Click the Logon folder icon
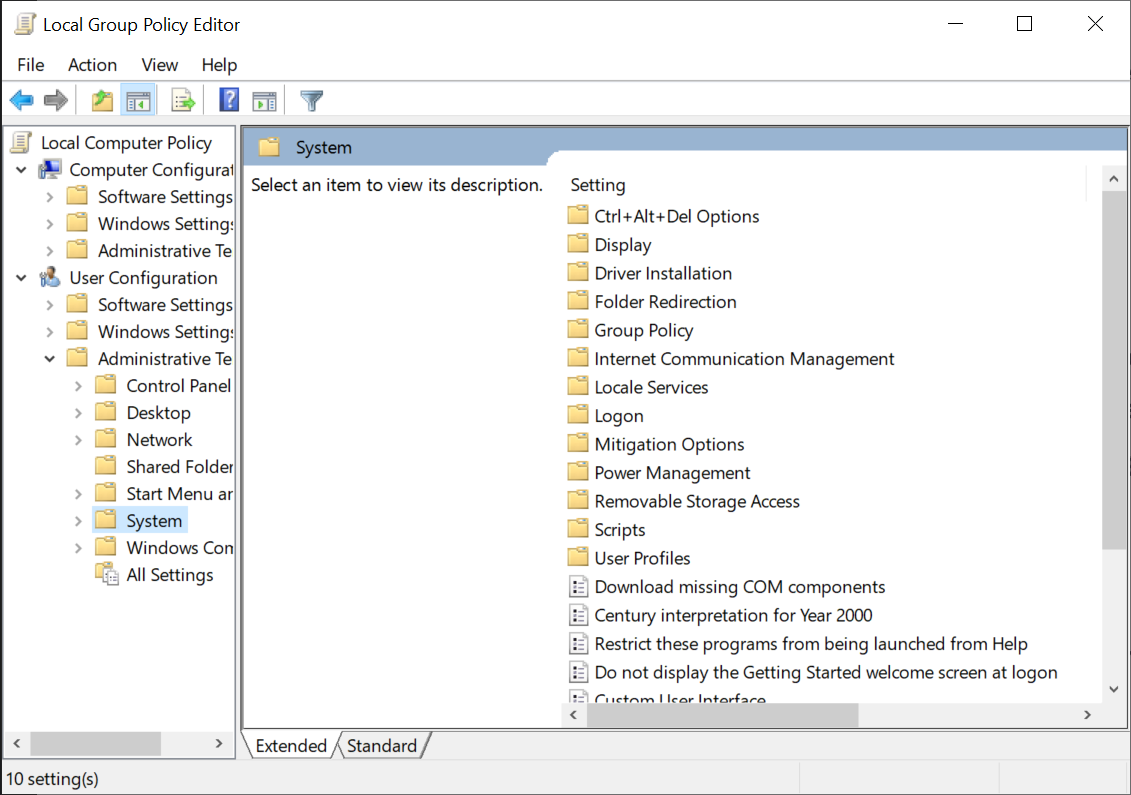 click(578, 415)
